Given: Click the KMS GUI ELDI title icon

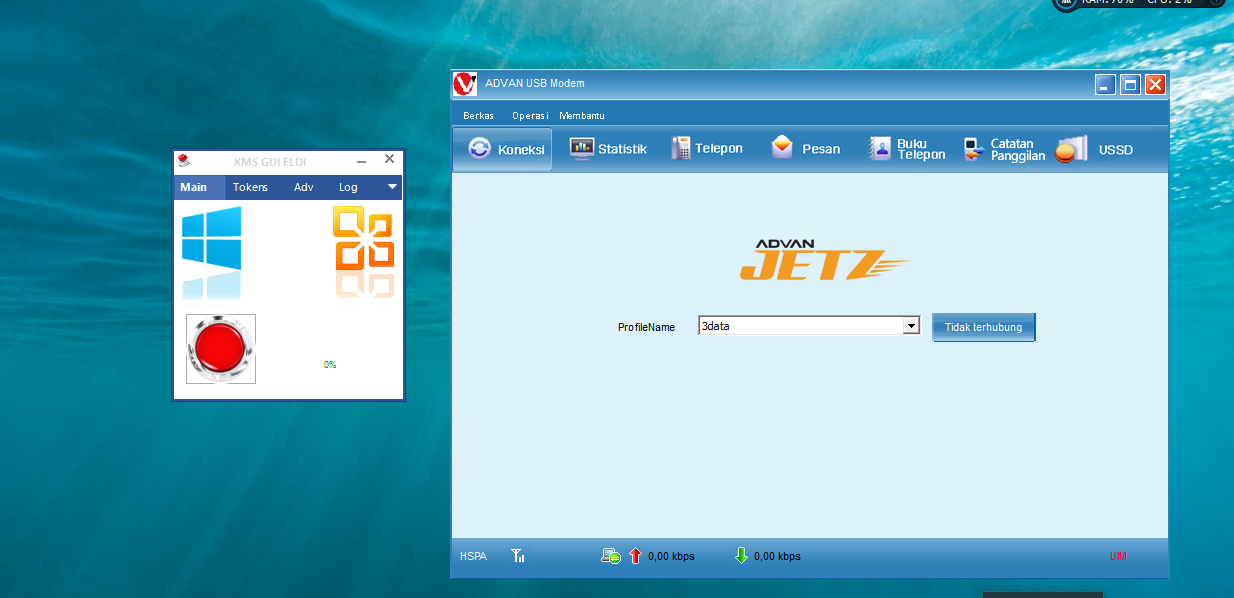Looking at the screenshot, I should [x=184, y=160].
